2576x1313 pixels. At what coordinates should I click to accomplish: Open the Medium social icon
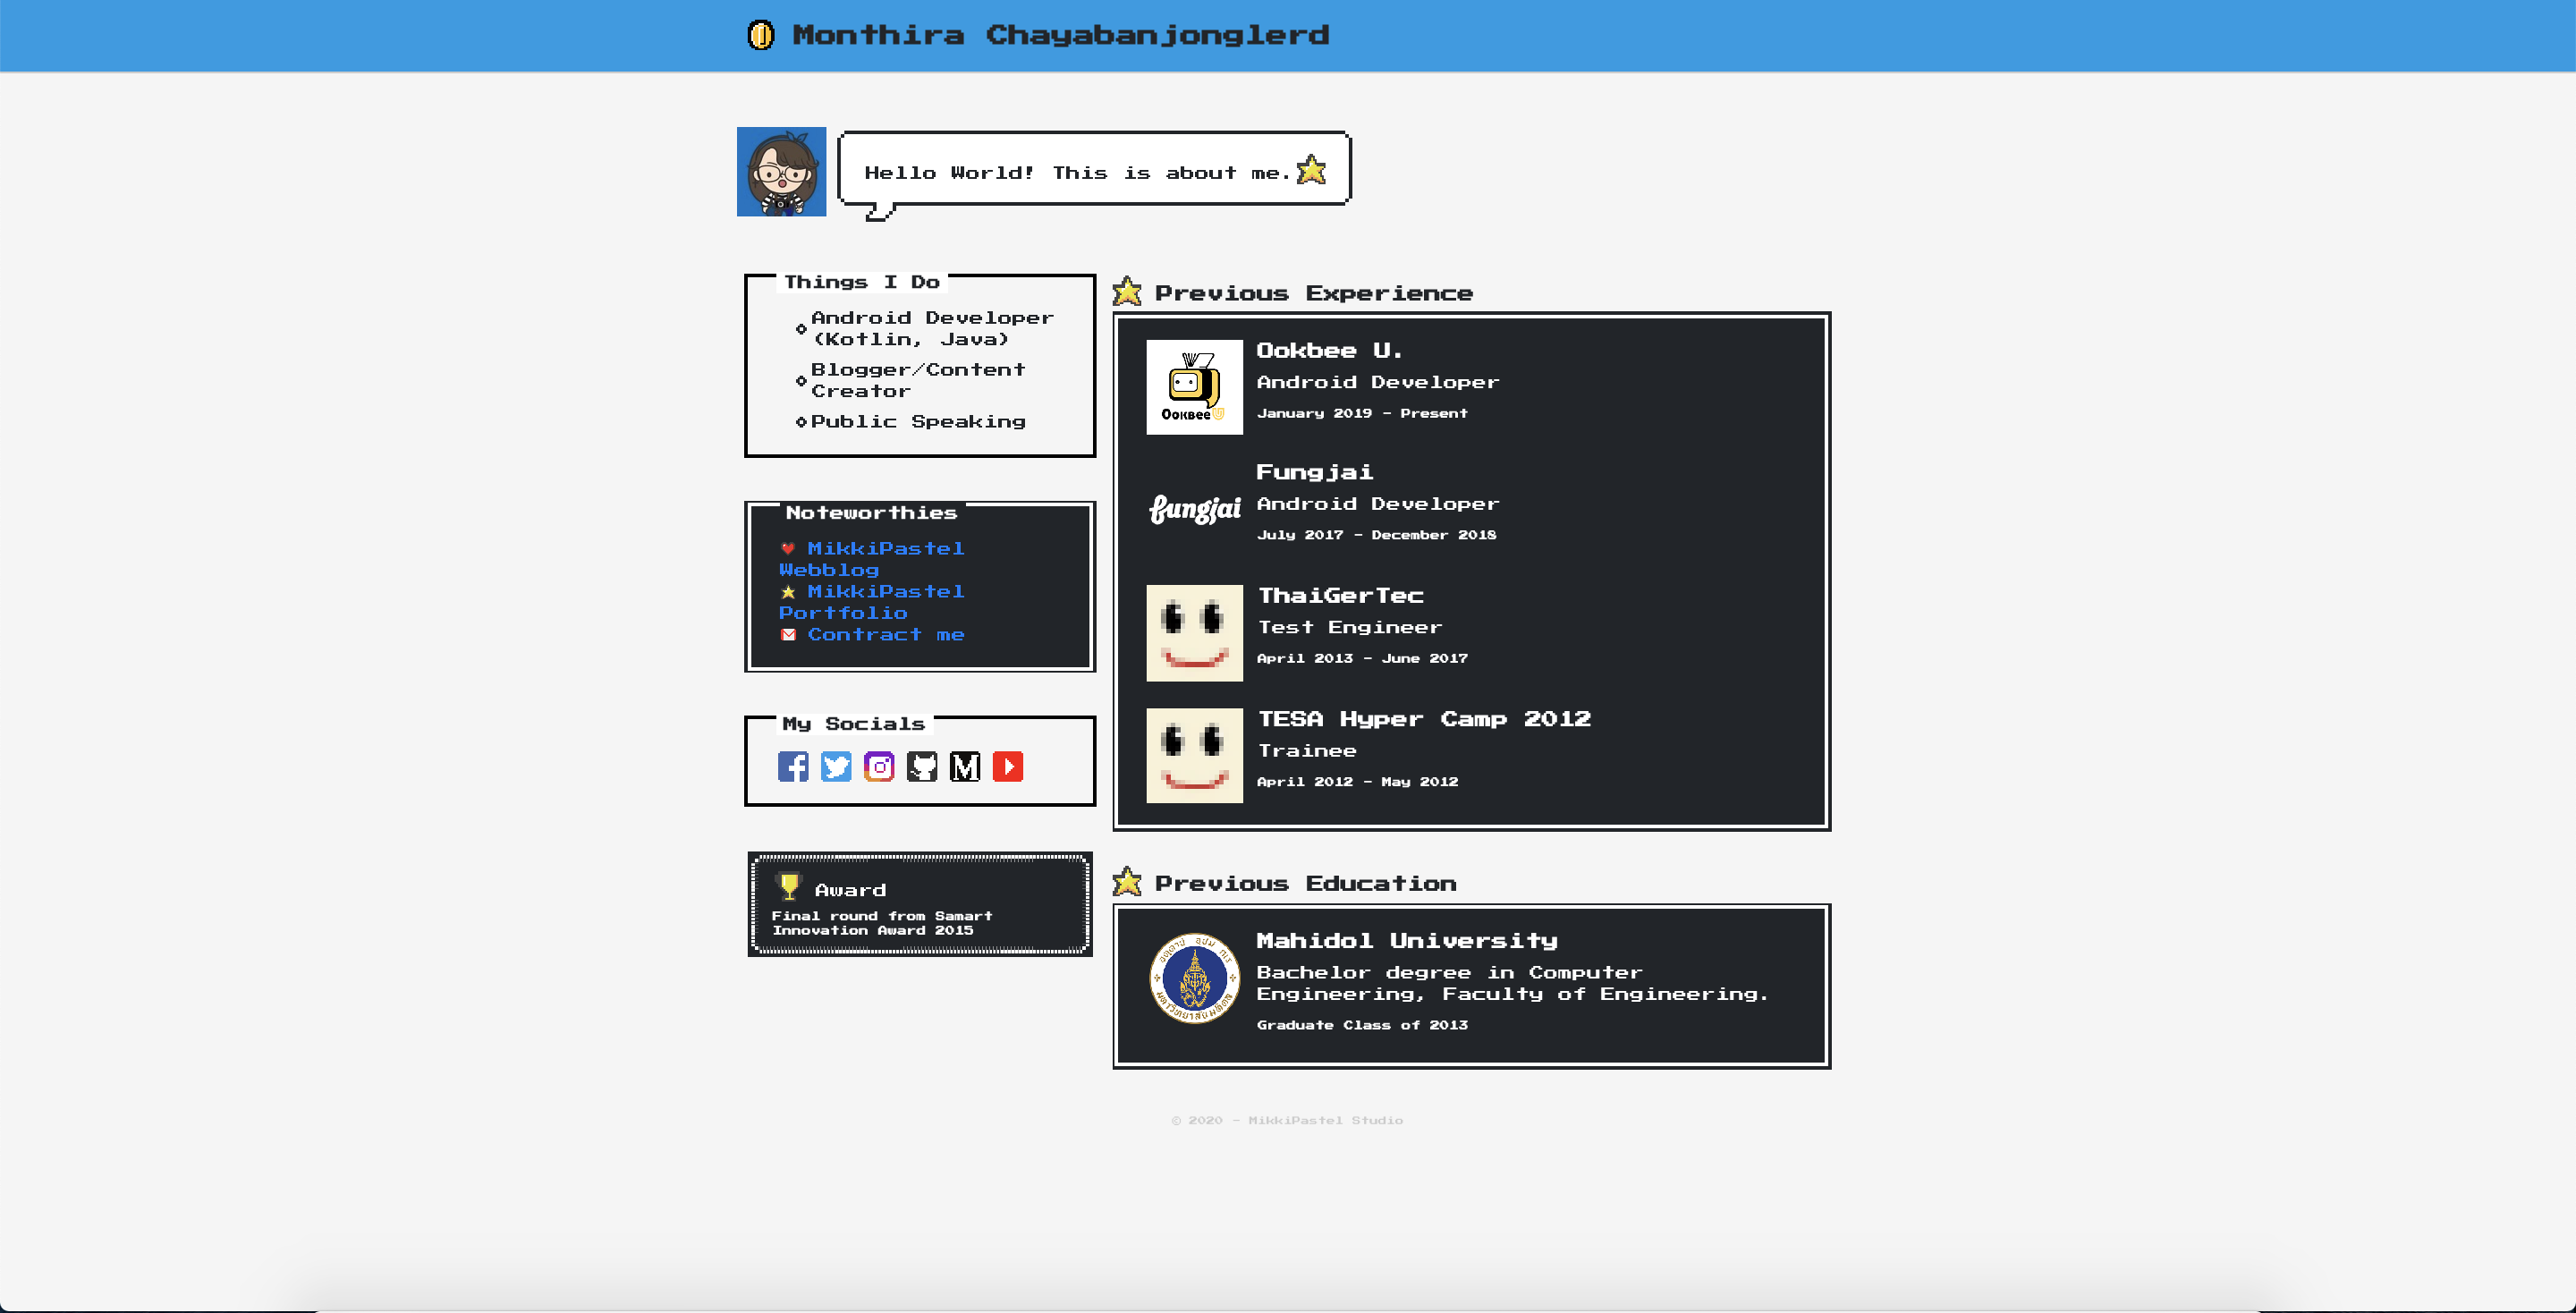[965, 767]
